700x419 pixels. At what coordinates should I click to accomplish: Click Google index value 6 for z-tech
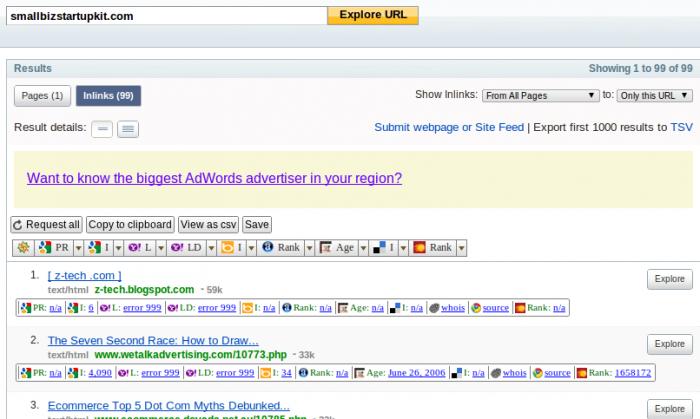tap(91, 308)
